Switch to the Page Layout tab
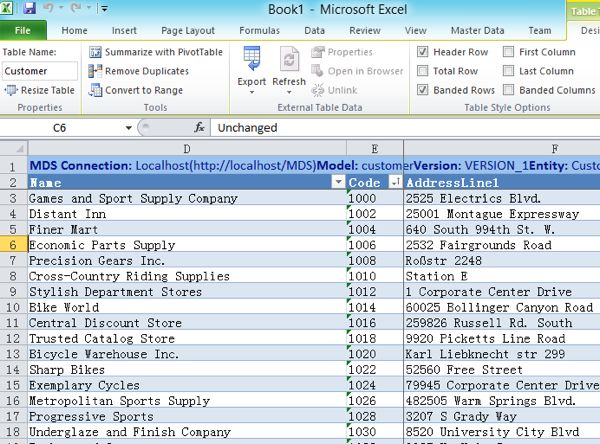The width and height of the screenshot is (600, 444). 188,31
